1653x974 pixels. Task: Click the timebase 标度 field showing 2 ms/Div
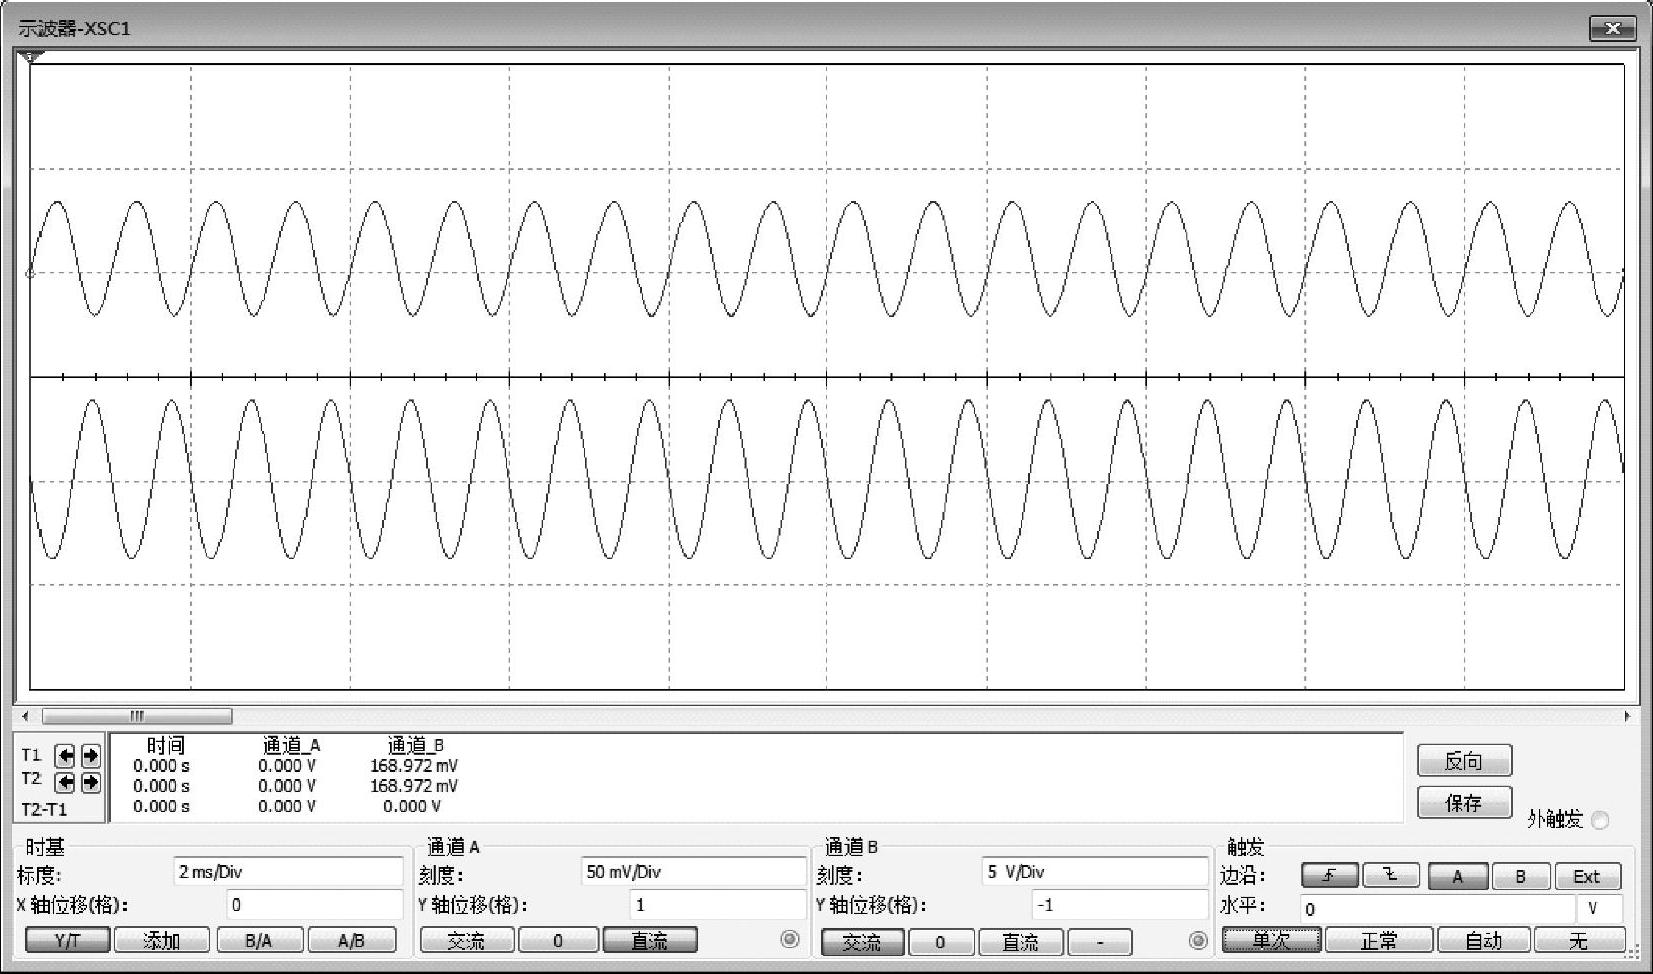[x=288, y=872]
